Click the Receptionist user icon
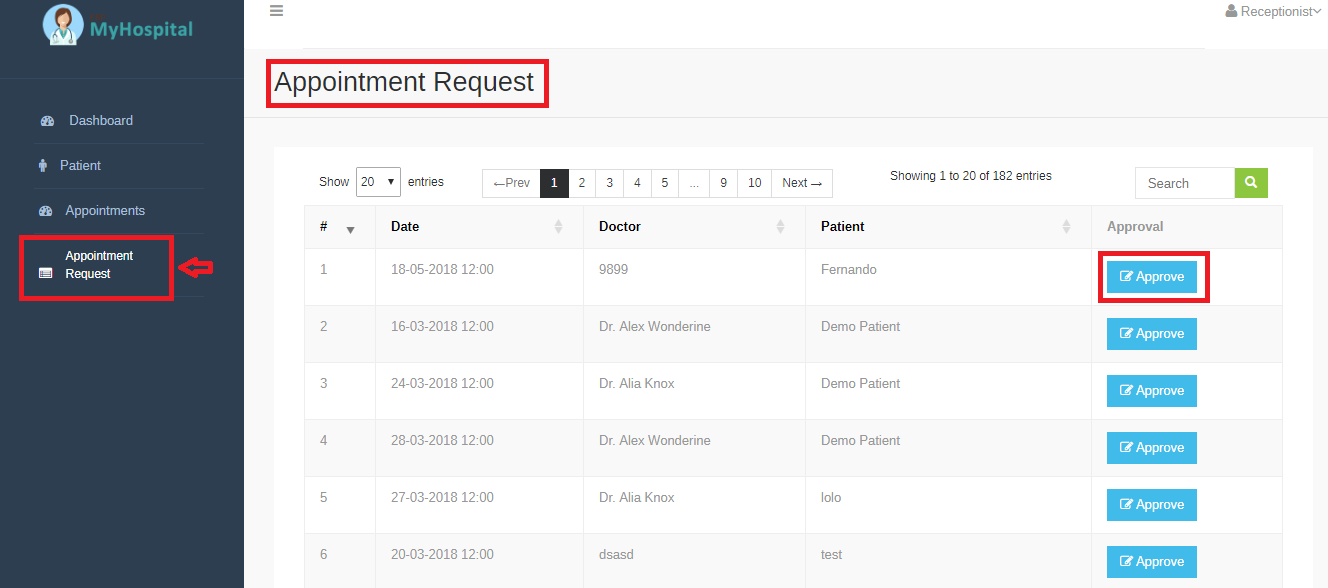The image size is (1328, 588). 1232,12
